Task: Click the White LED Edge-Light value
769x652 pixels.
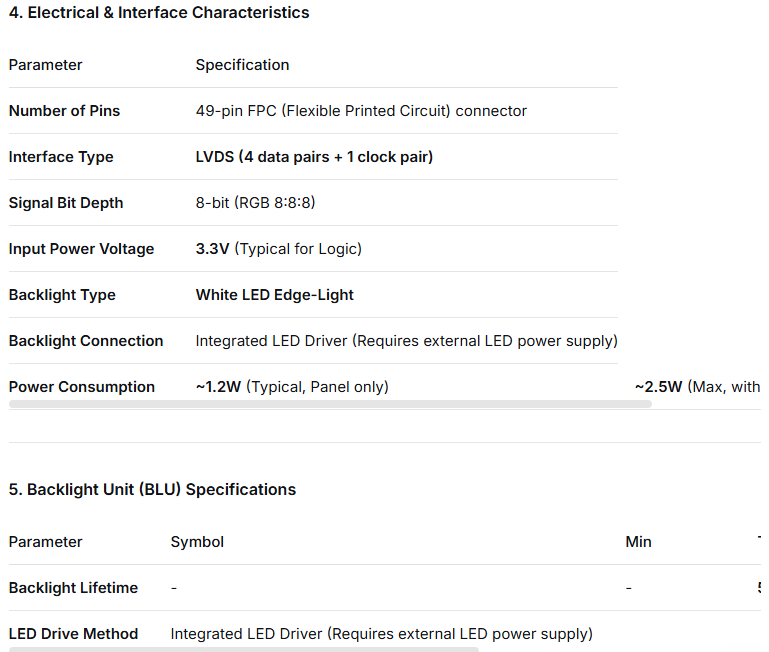Action: point(274,295)
